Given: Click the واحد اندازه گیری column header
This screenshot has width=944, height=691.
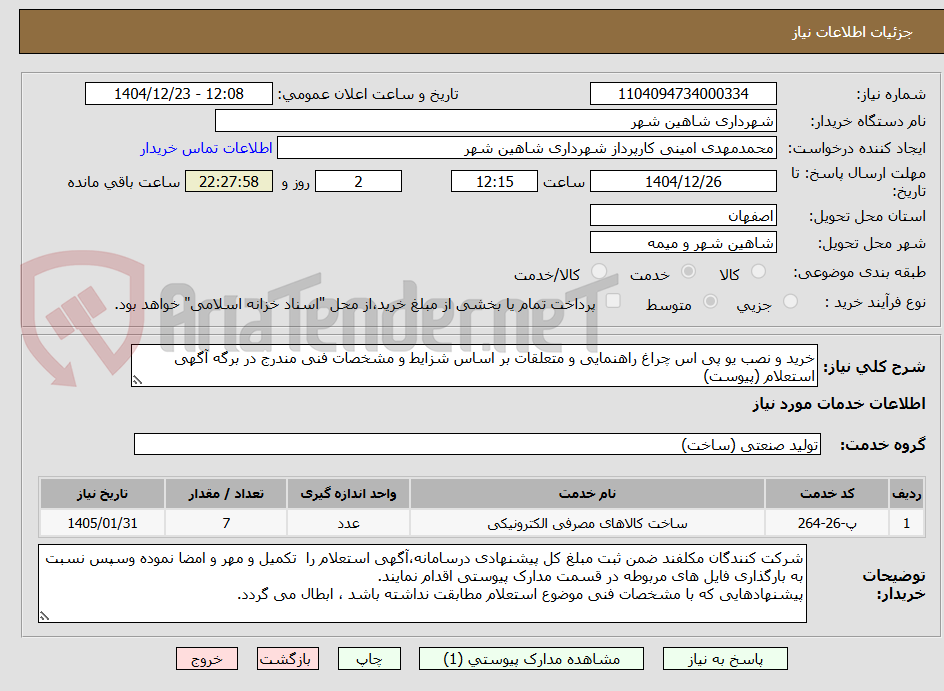Looking at the screenshot, I should pos(348,494).
